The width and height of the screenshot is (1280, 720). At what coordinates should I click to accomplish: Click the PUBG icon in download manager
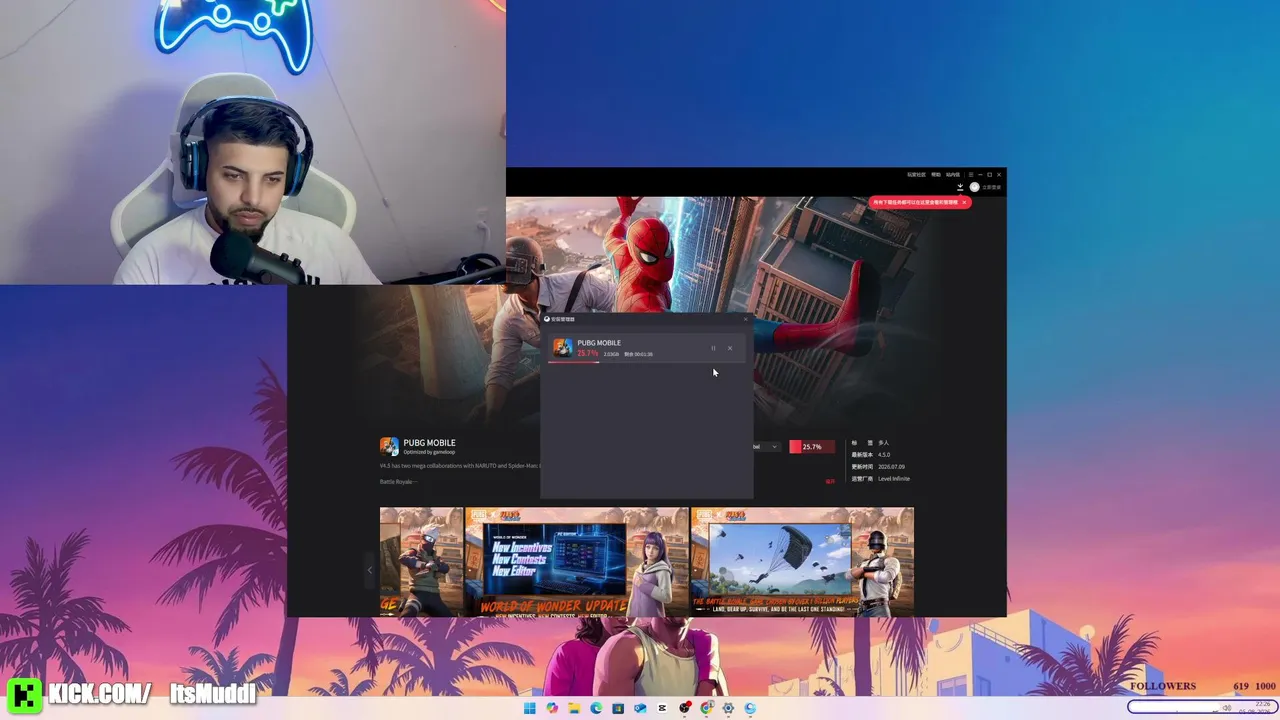pyautogui.click(x=563, y=348)
